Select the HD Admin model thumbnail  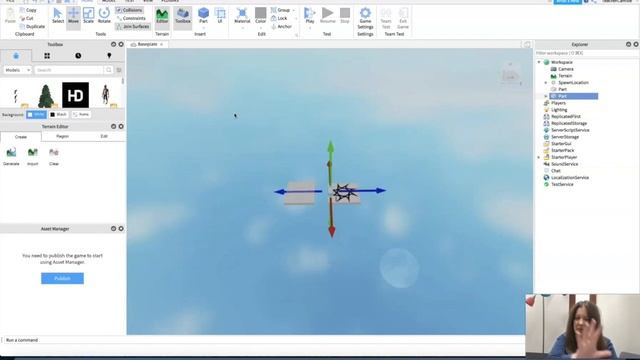click(76, 95)
